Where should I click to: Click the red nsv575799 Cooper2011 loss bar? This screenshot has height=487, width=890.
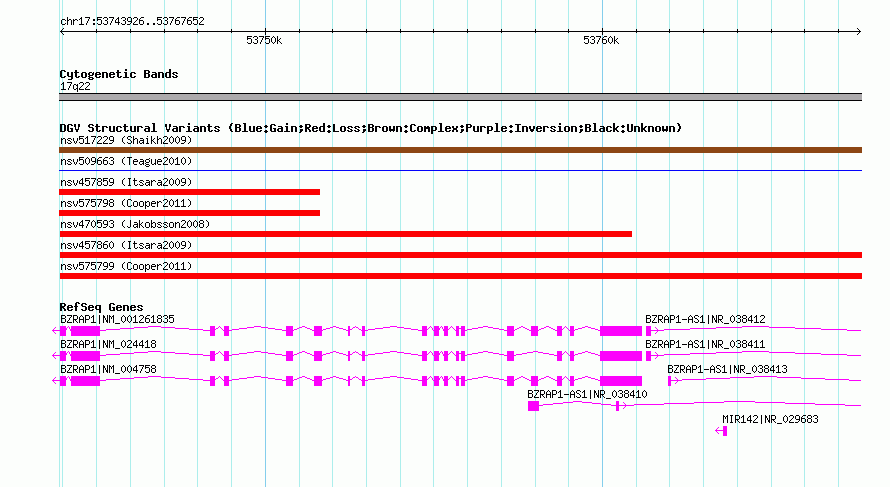click(460, 276)
